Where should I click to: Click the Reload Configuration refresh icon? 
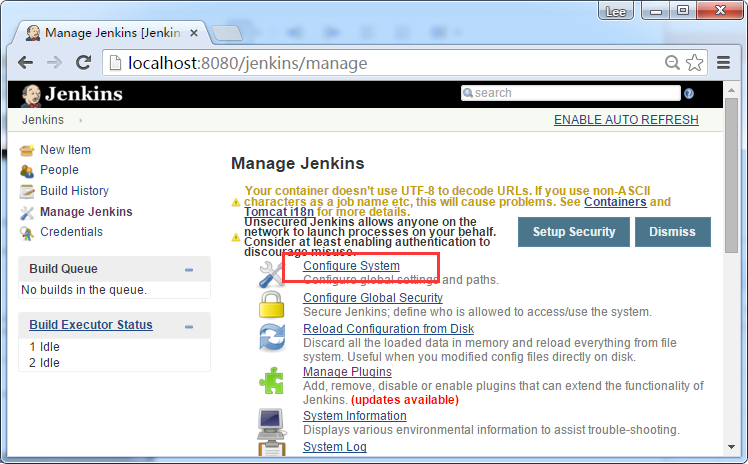(x=272, y=337)
